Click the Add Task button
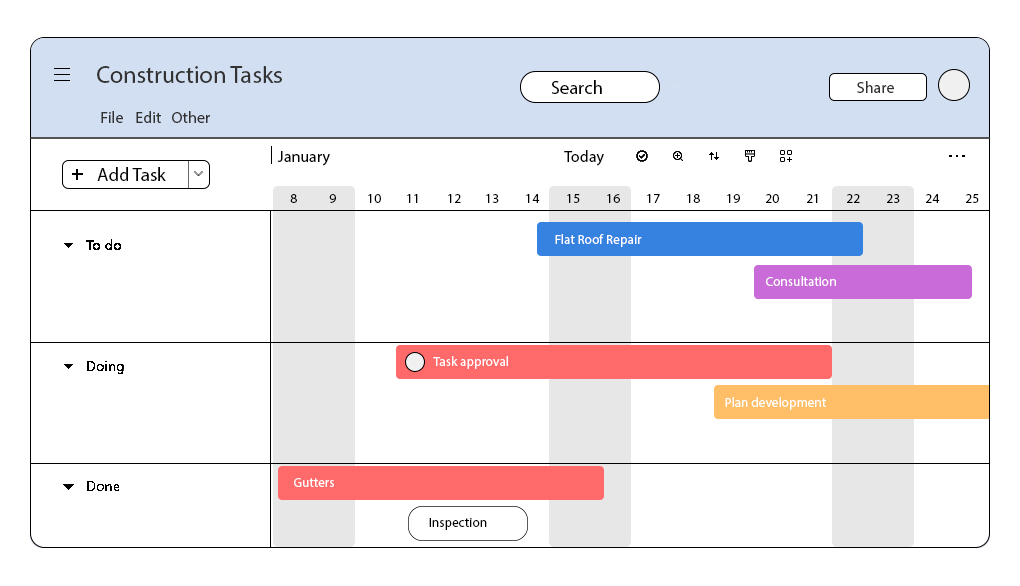Screen dimensions: 1020x586 point(126,174)
